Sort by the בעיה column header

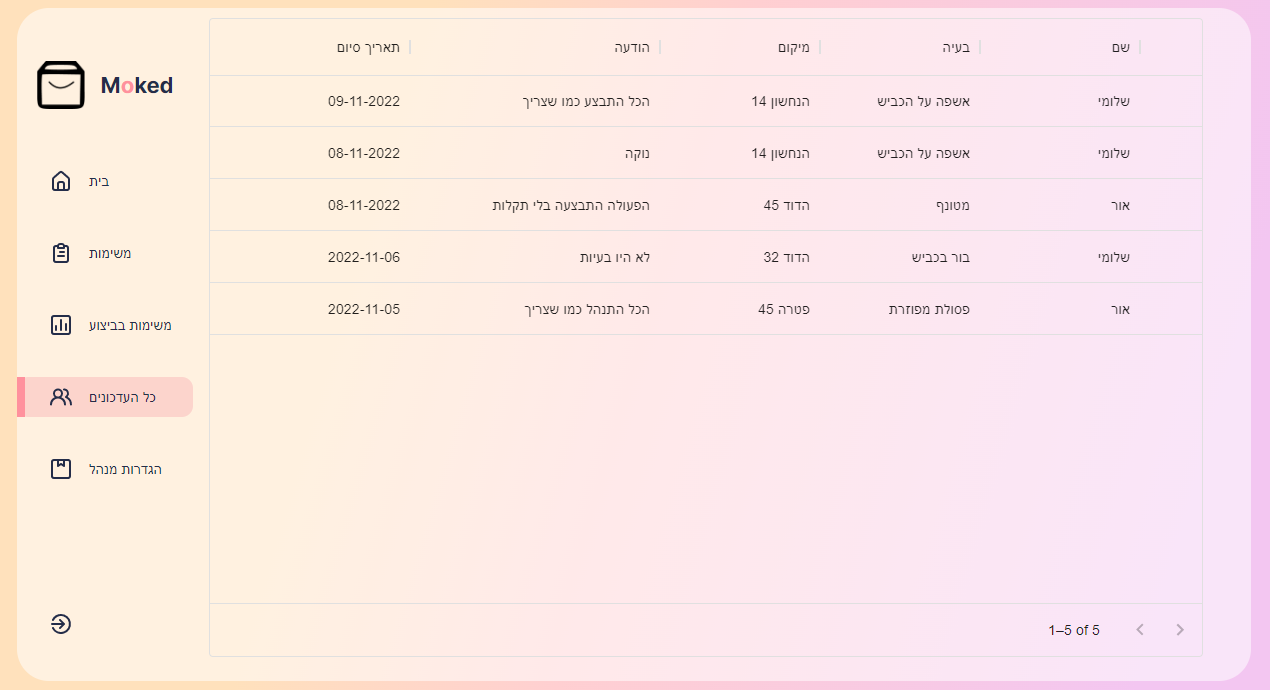(x=956, y=47)
